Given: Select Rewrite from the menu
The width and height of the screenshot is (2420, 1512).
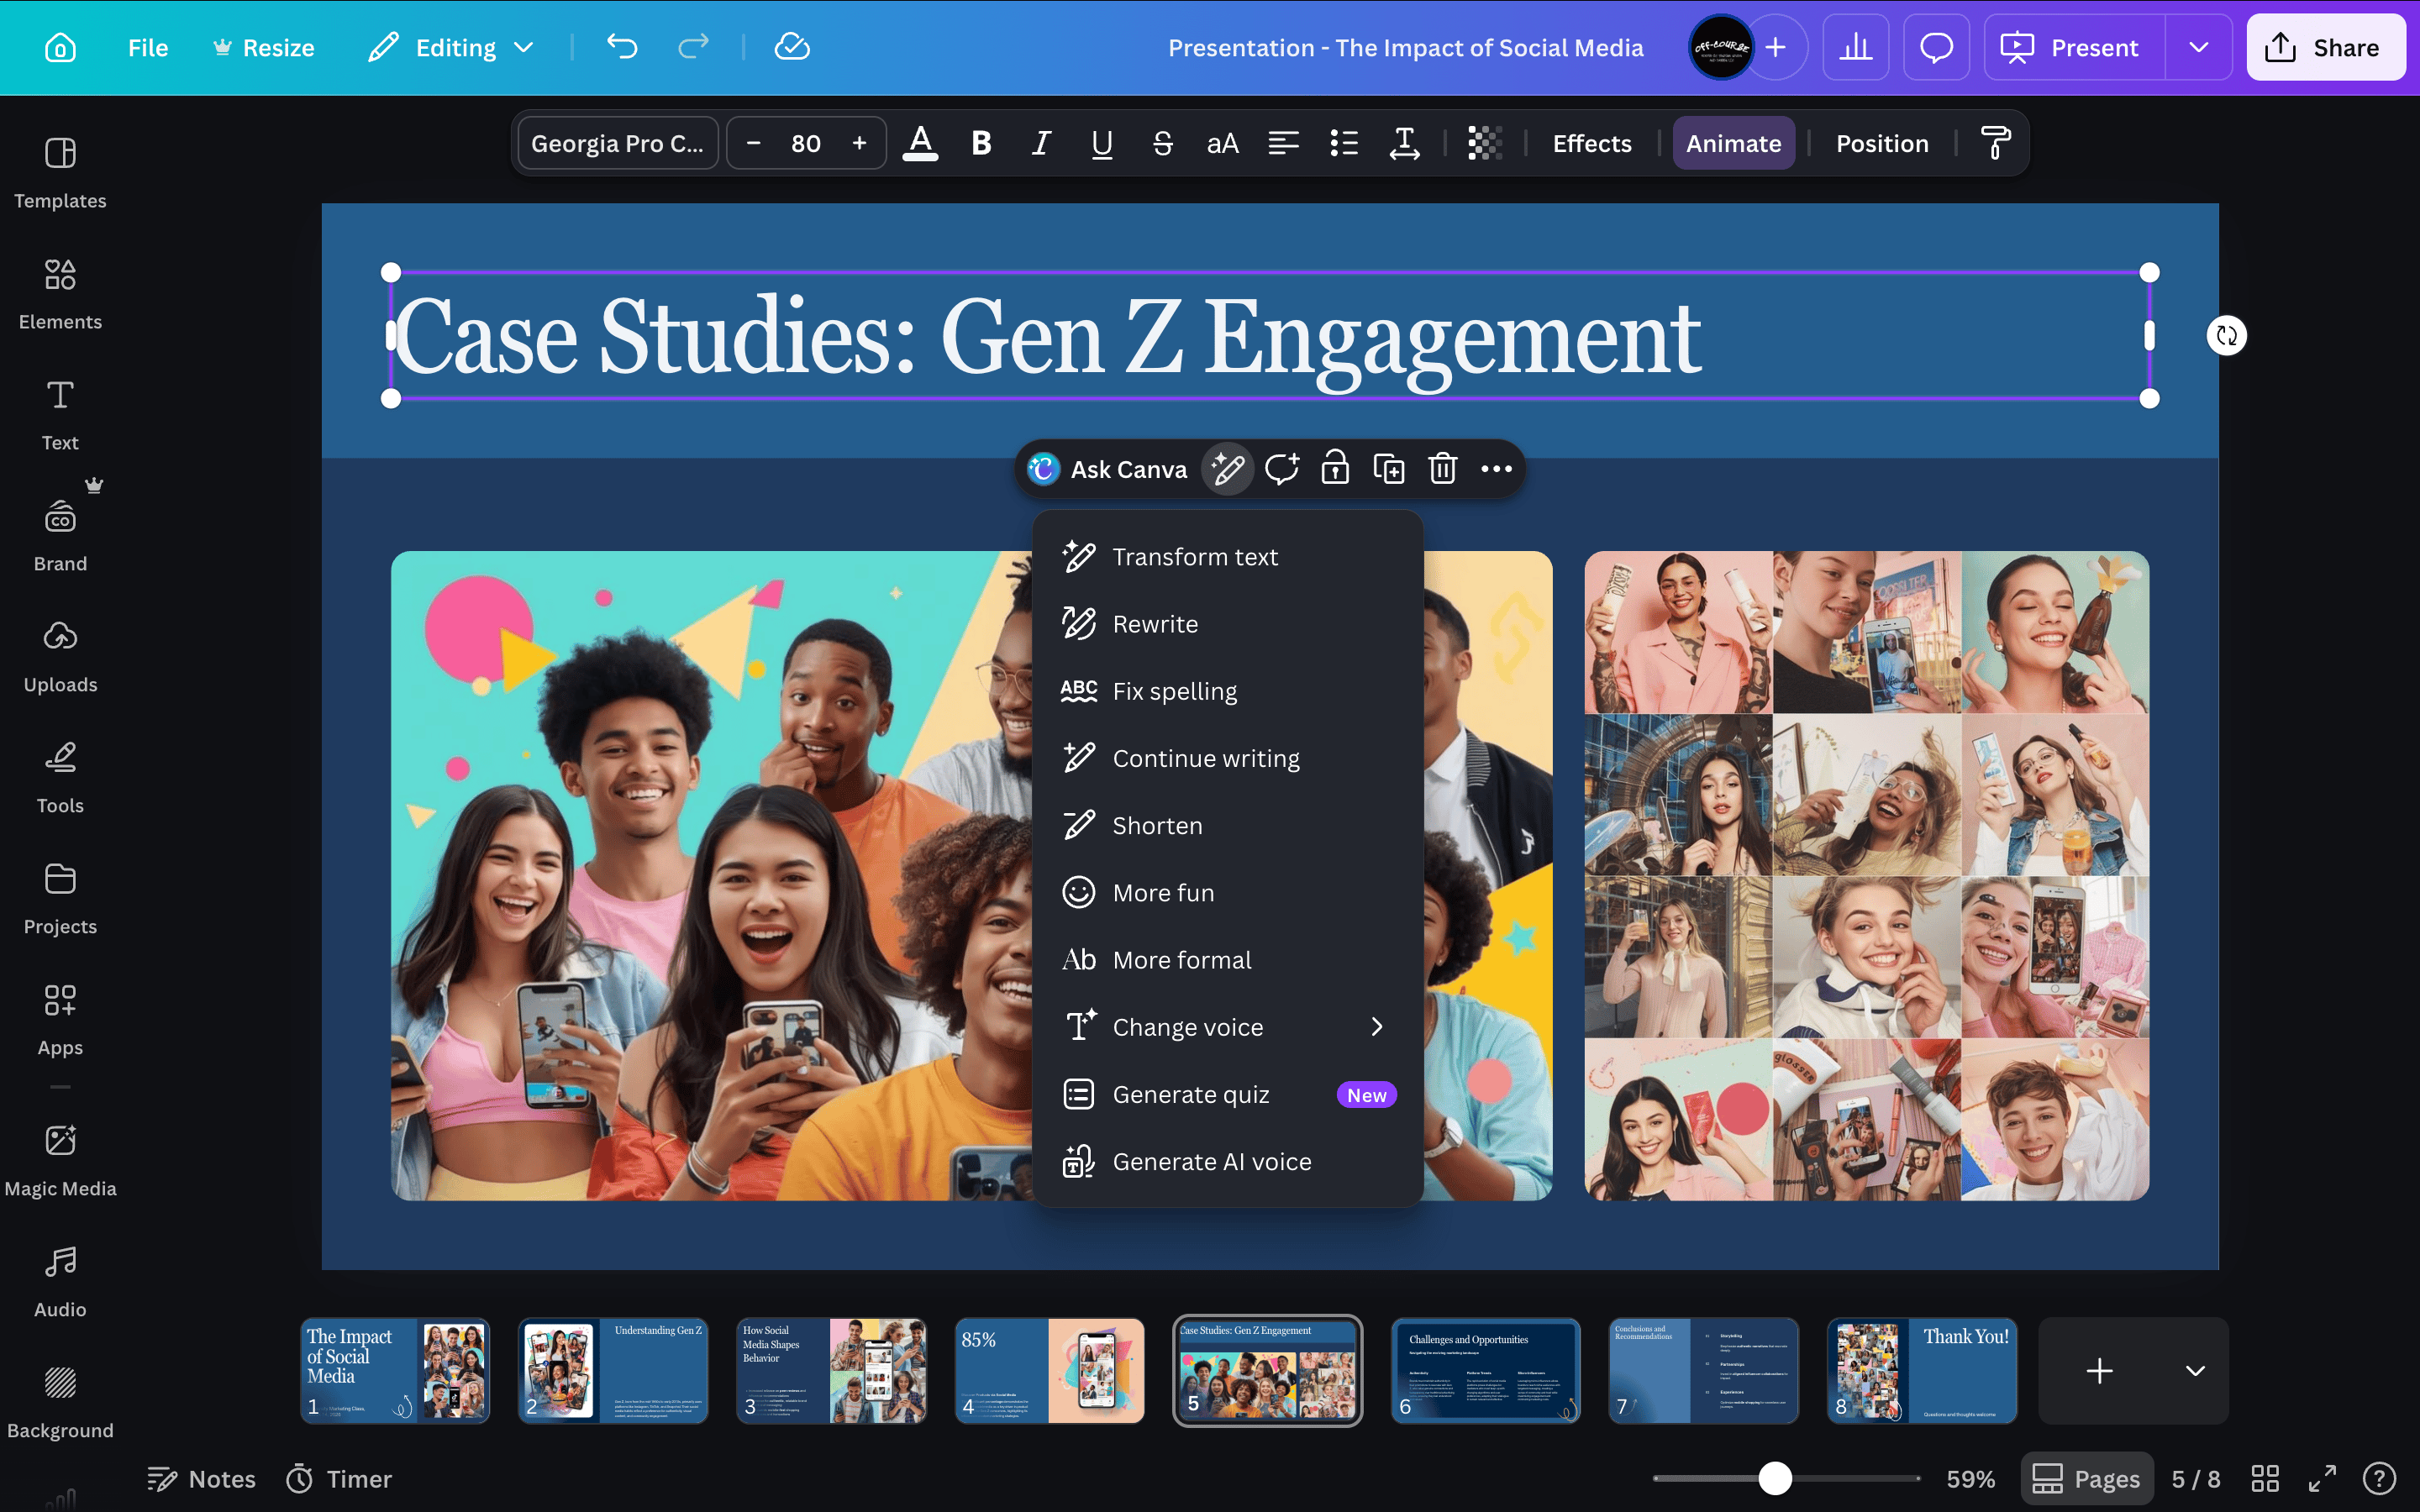Looking at the screenshot, I should (1155, 624).
